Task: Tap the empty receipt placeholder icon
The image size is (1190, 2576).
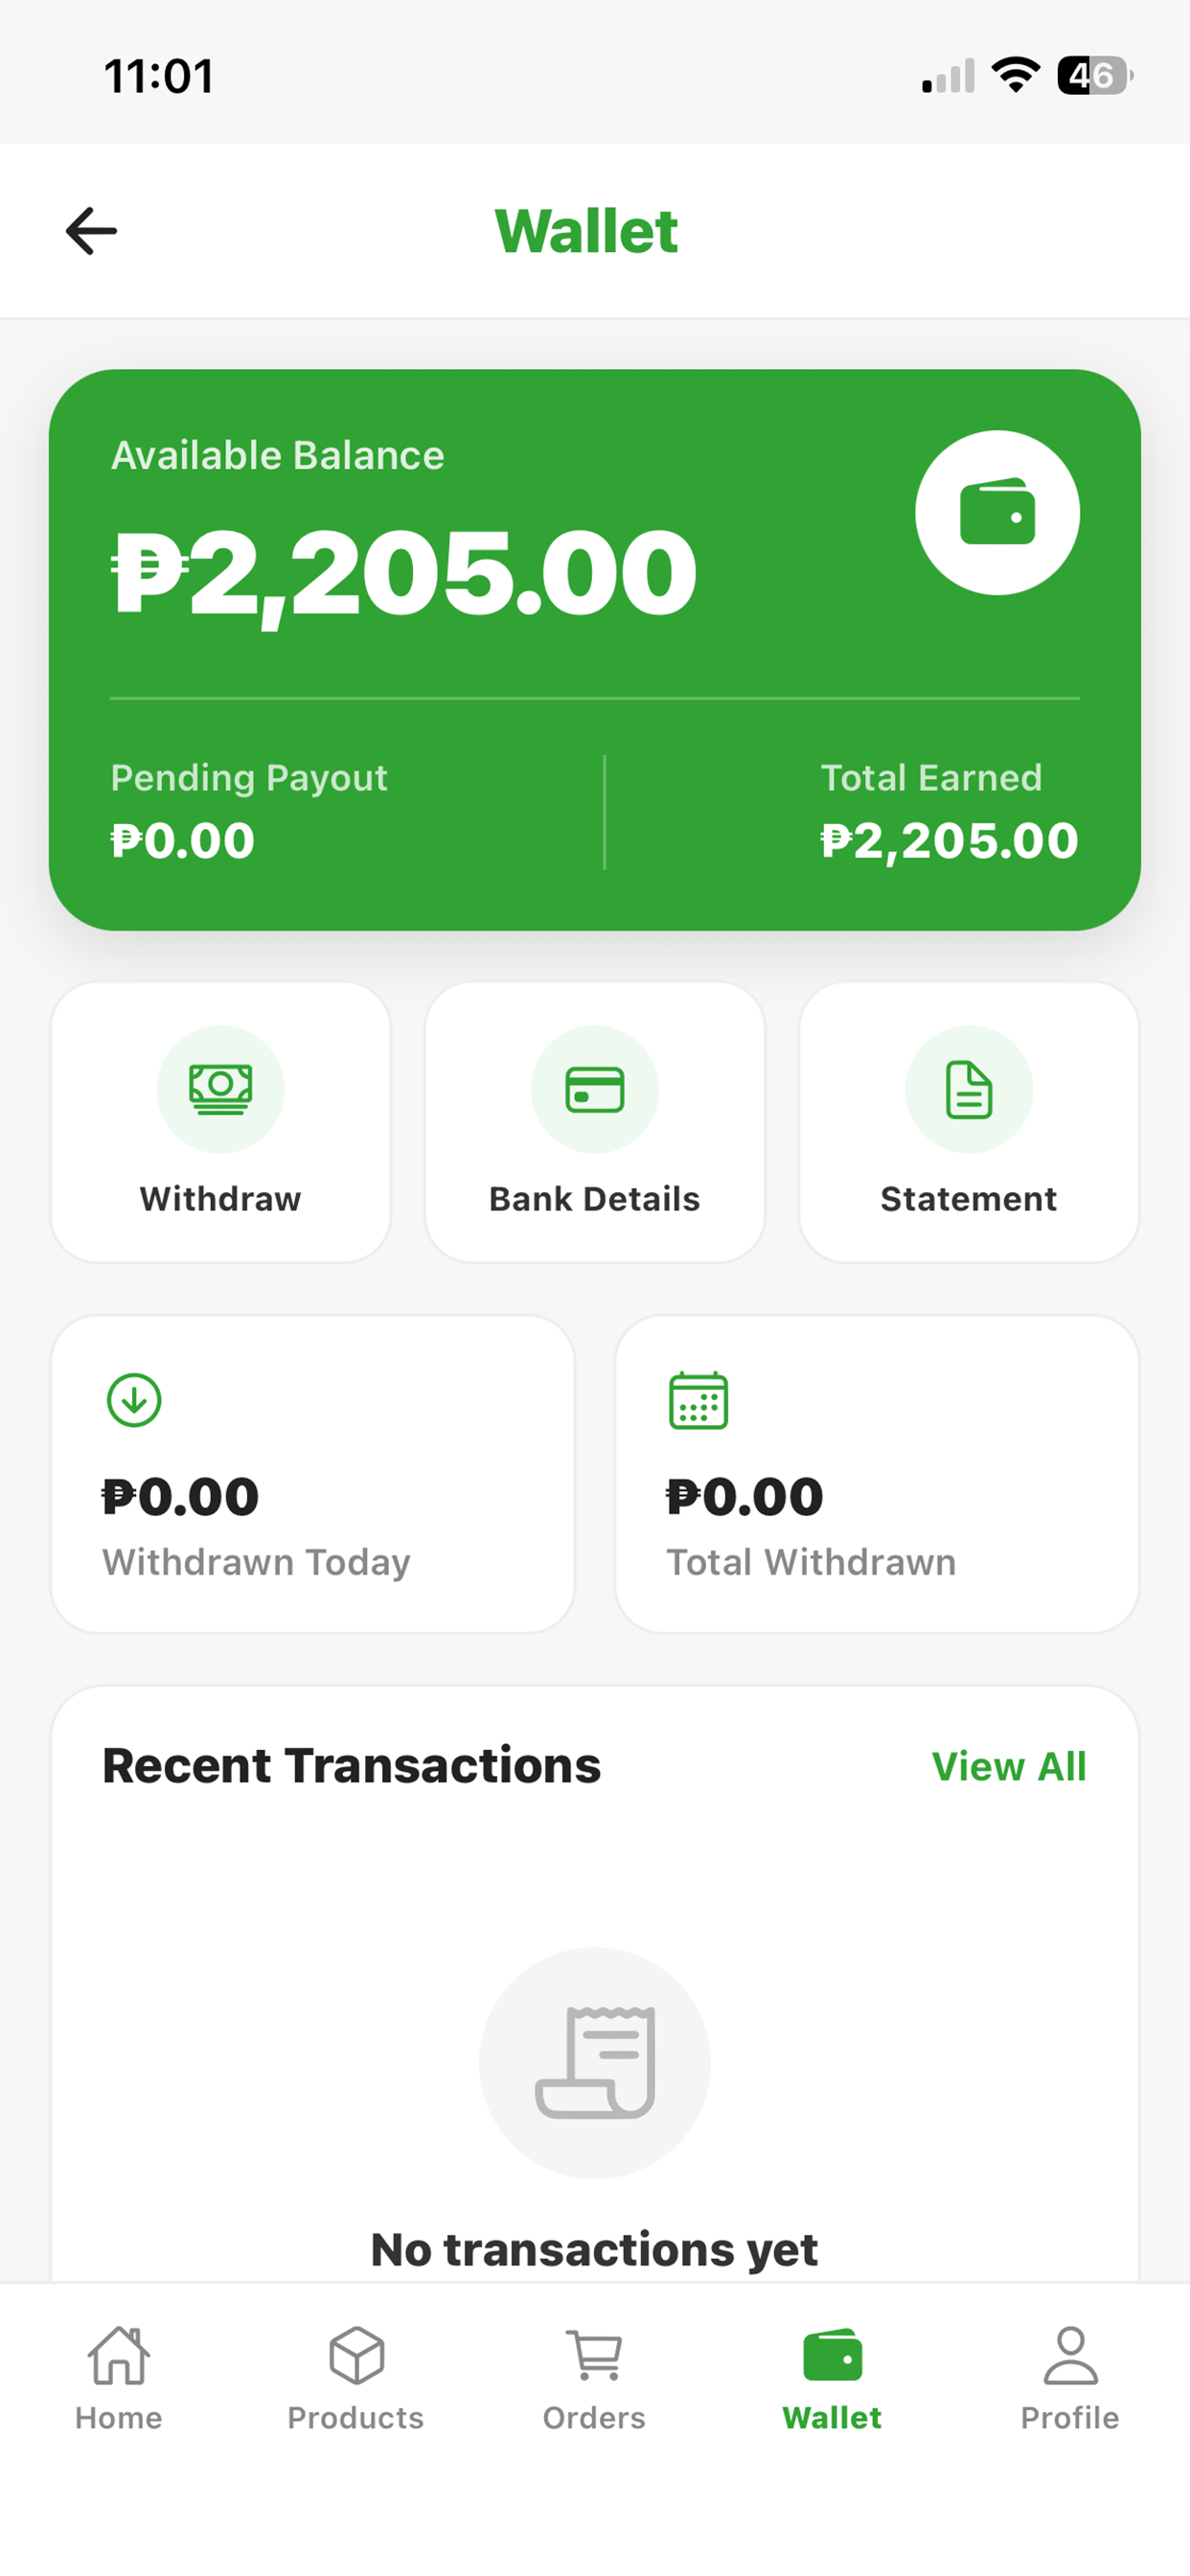Action: click(x=595, y=2062)
